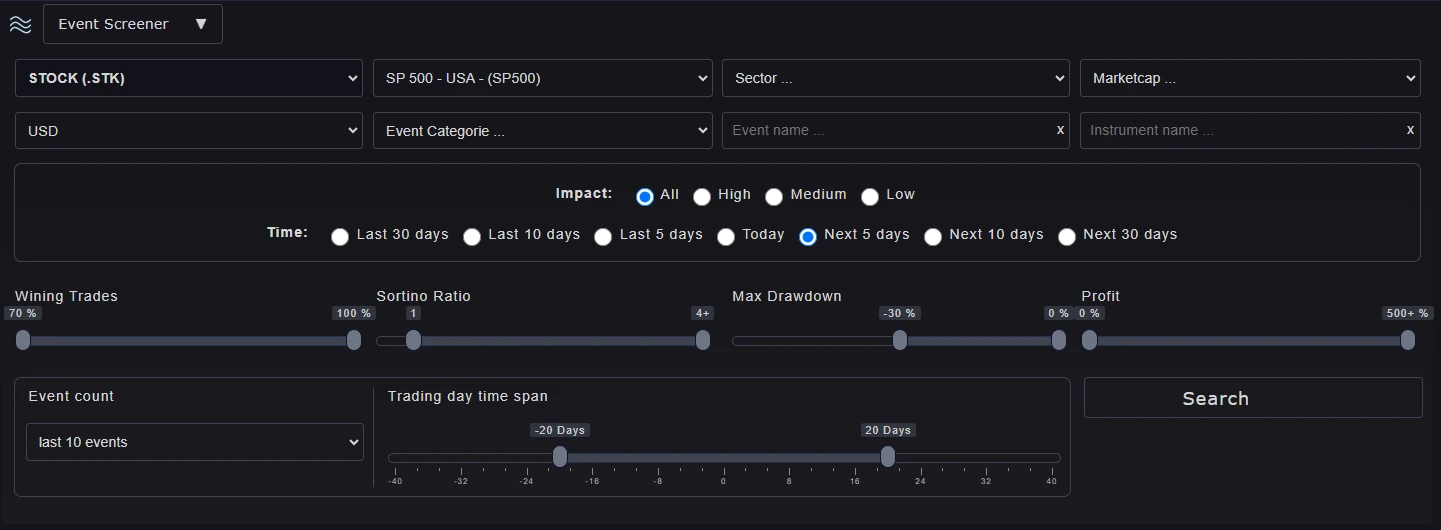Select the High impact radio button
This screenshot has height=530, width=1441.
click(703, 197)
